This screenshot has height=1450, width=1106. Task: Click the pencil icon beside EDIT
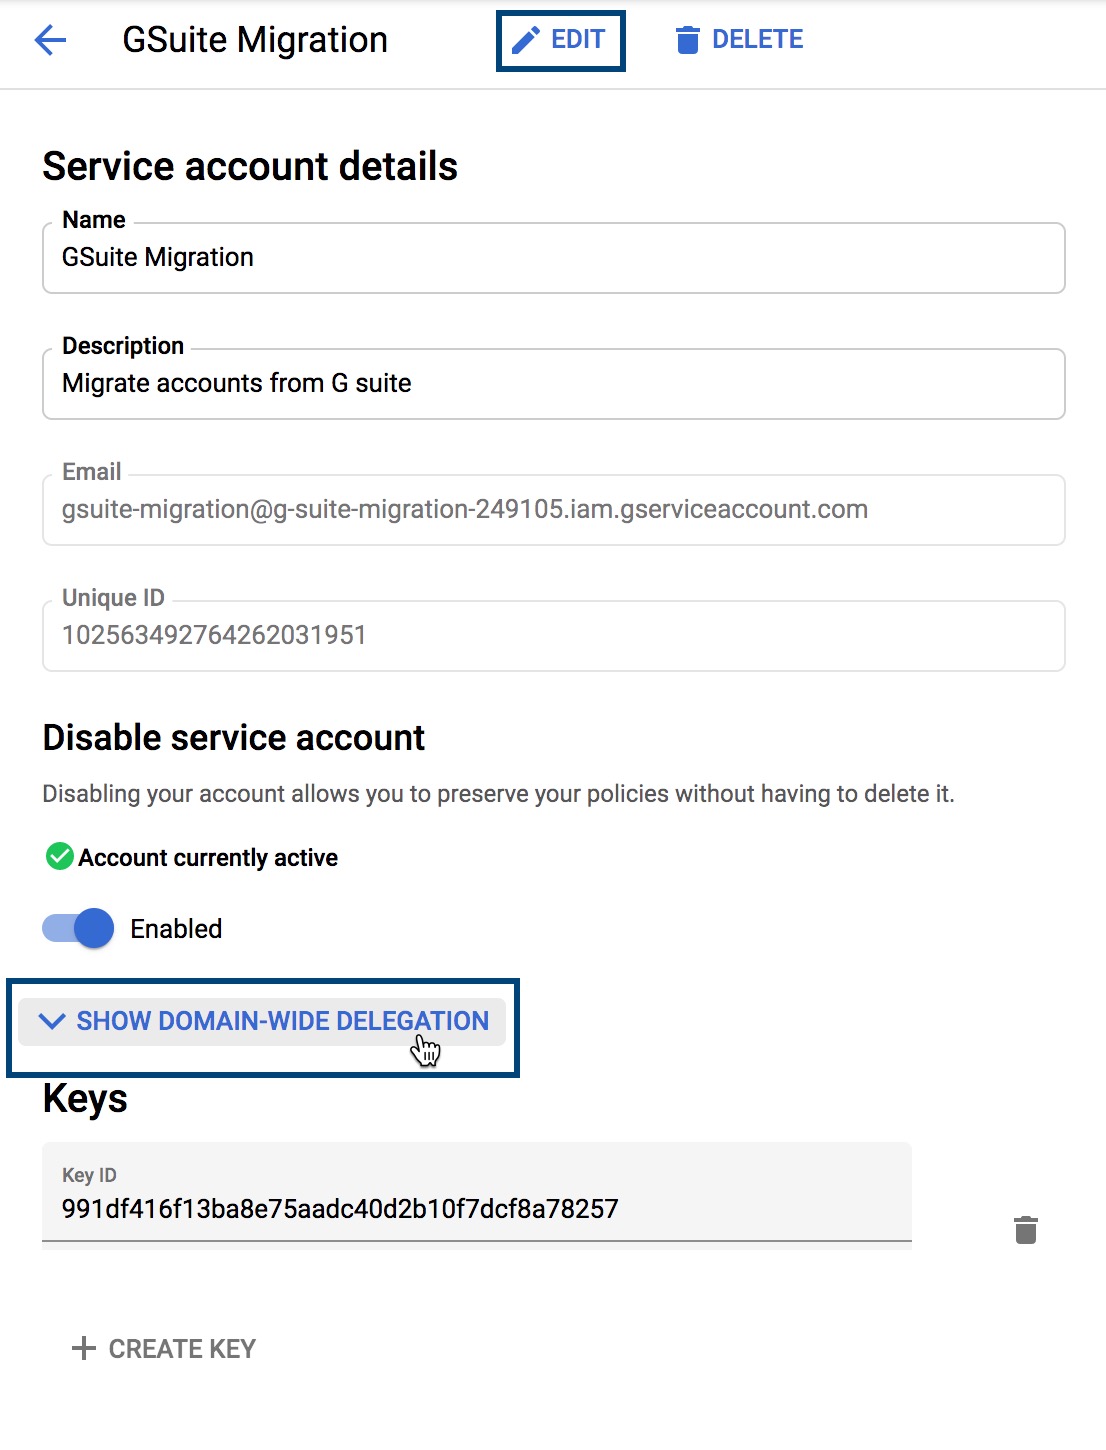click(x=524, y=38)
